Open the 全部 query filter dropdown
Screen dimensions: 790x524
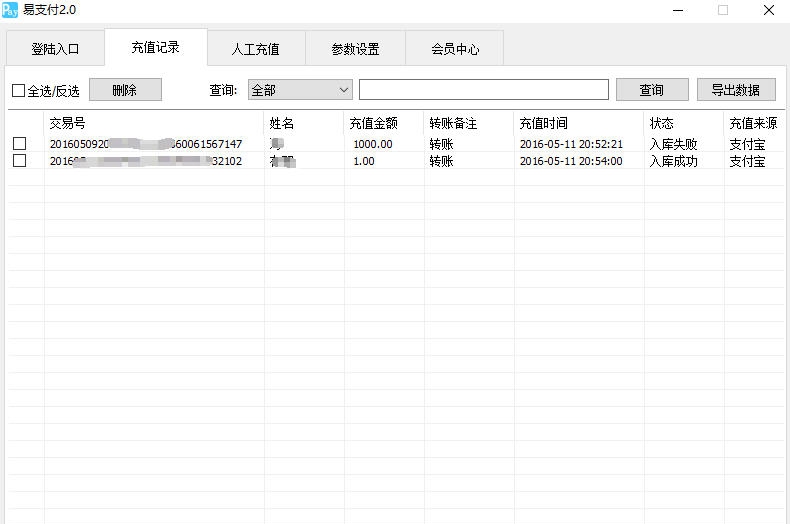(300, 90)
